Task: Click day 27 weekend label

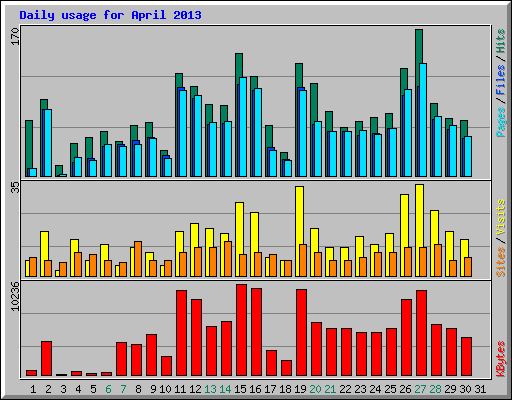Action: pos(420,389)
